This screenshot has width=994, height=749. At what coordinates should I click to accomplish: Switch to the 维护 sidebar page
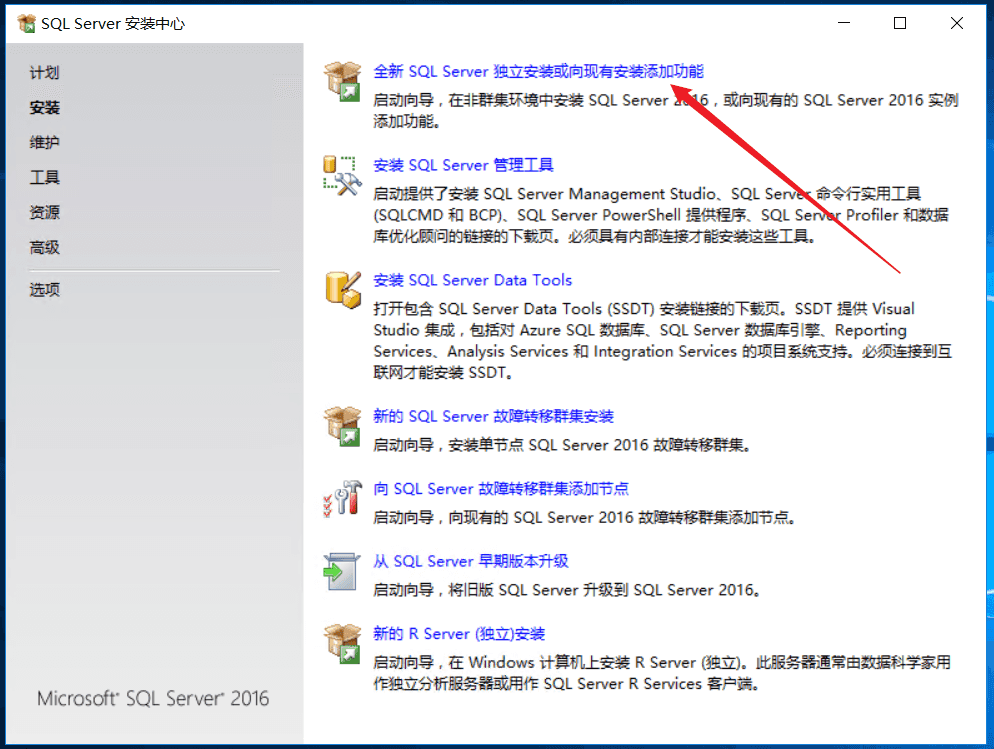44,143
